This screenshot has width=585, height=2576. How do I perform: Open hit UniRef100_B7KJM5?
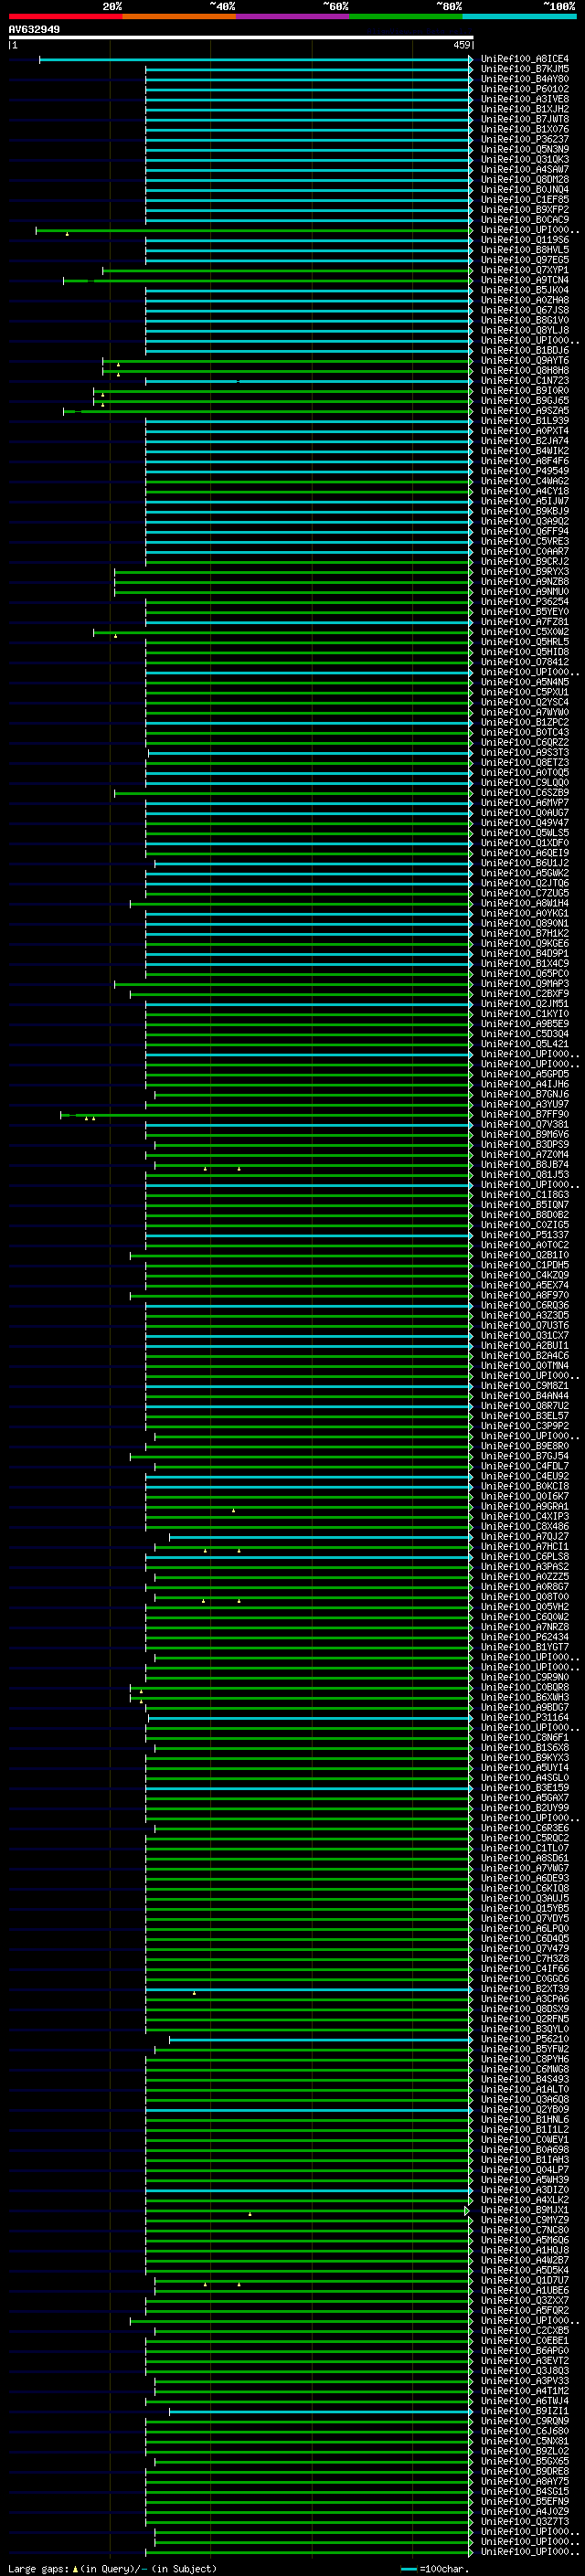click(x=525, y=69)
